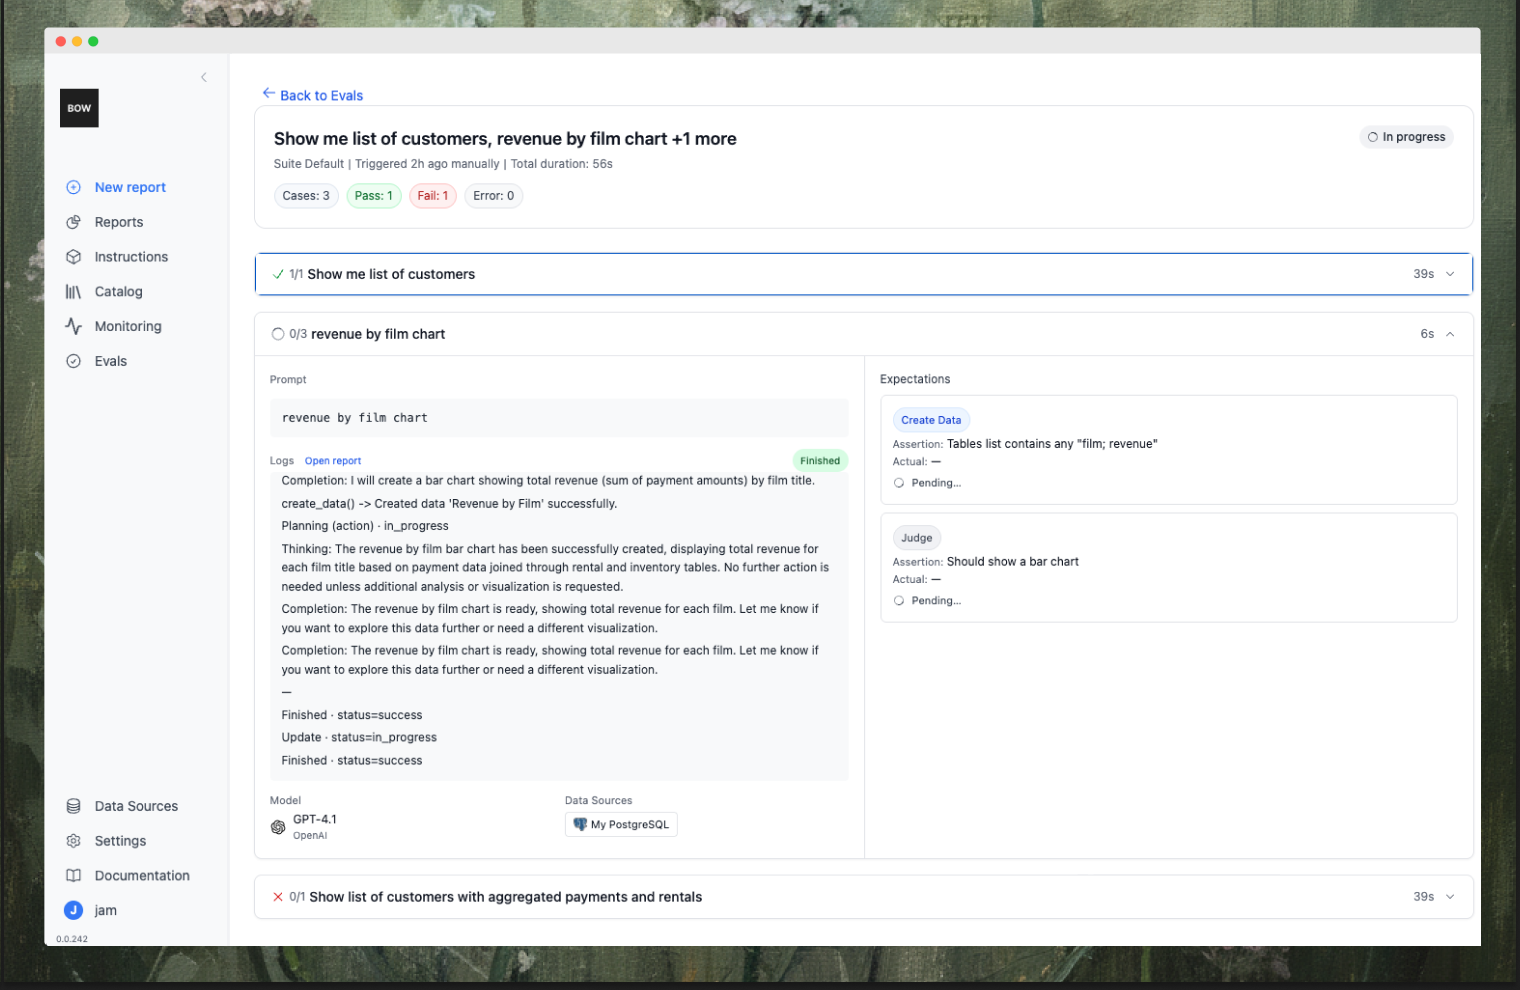Viewport: 1520px width, 990px height.
Task: Click the revenue by film chart prompt box
Action: point(559,418)
